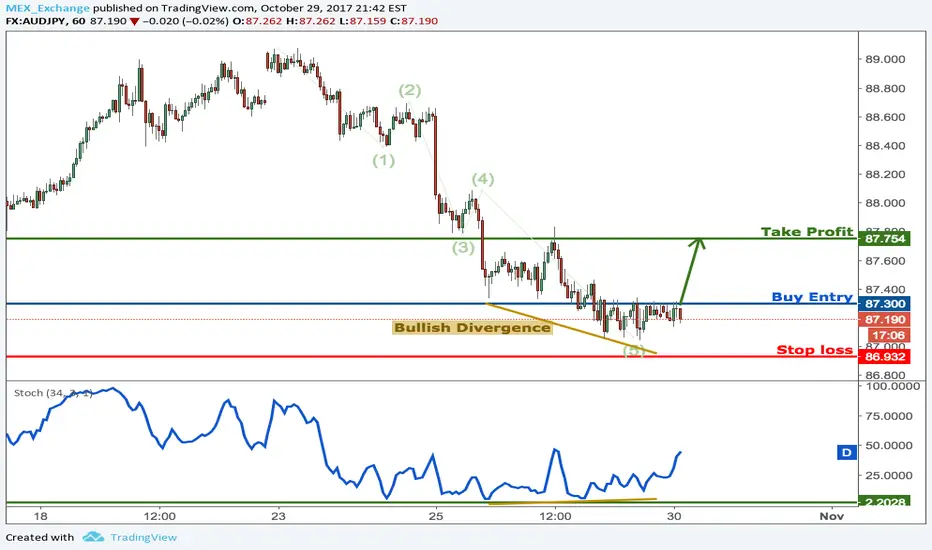
Task: Click the 50.0000 stochastic axis label
Action: (889, 445)
